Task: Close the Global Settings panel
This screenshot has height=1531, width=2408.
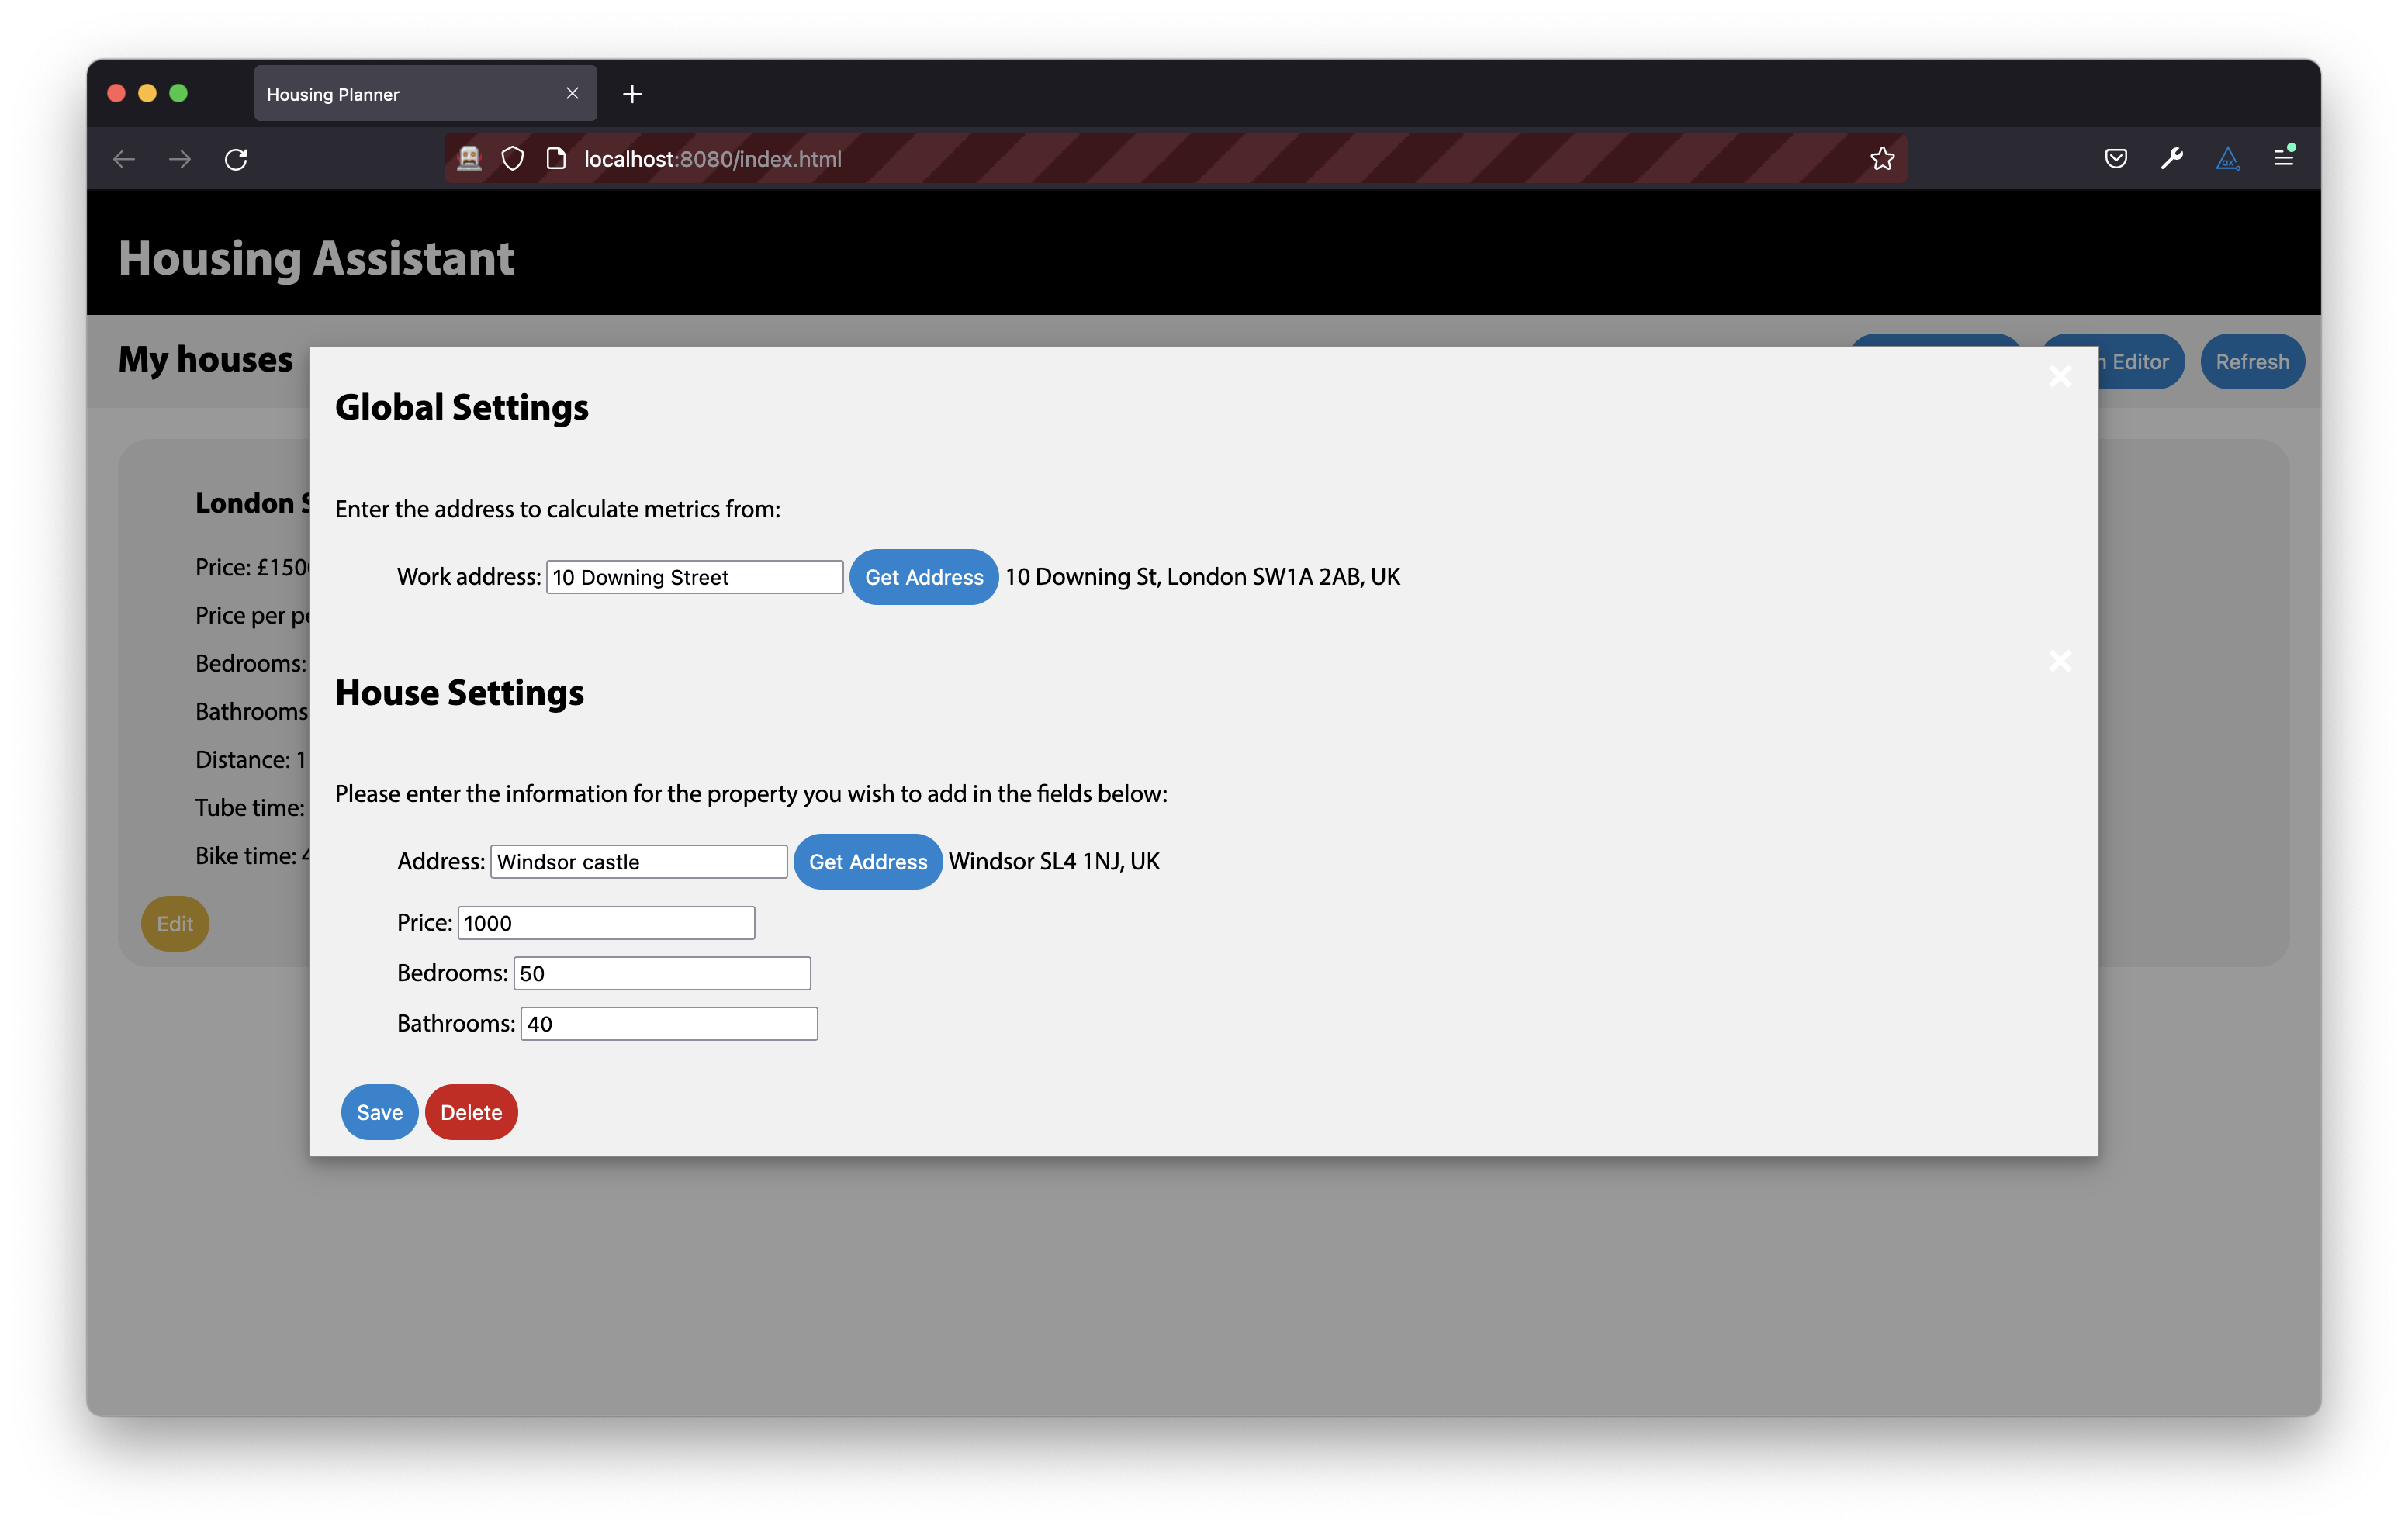Action: [x=2060, y=376]
